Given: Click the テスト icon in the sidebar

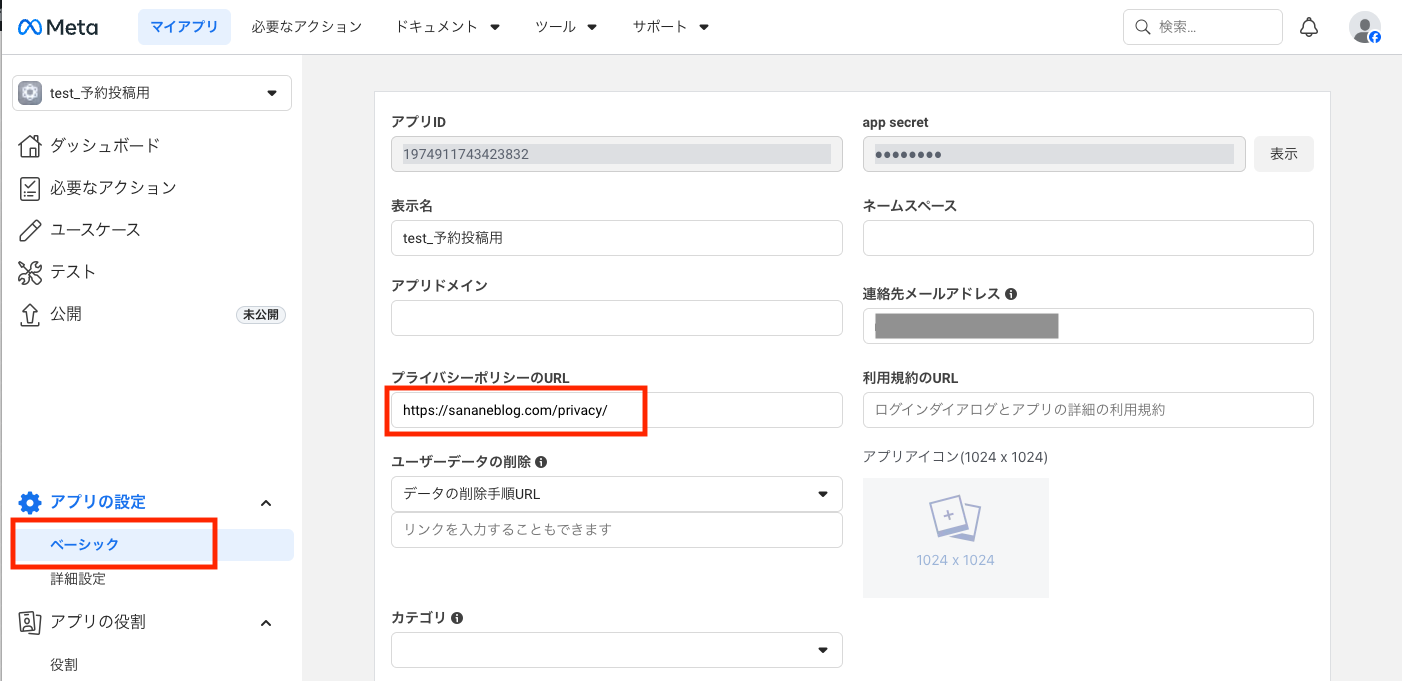Looking at the screenshot, I should [x=30, y=271].
